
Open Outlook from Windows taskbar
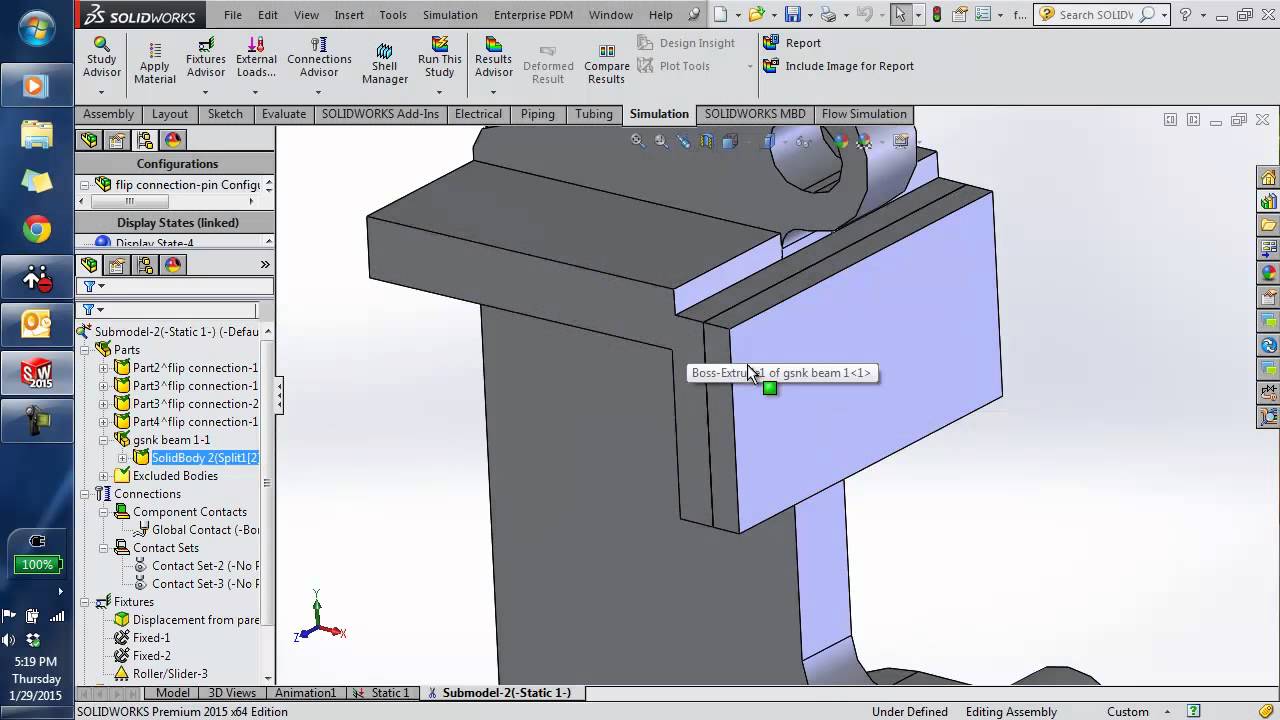point(37,324)
